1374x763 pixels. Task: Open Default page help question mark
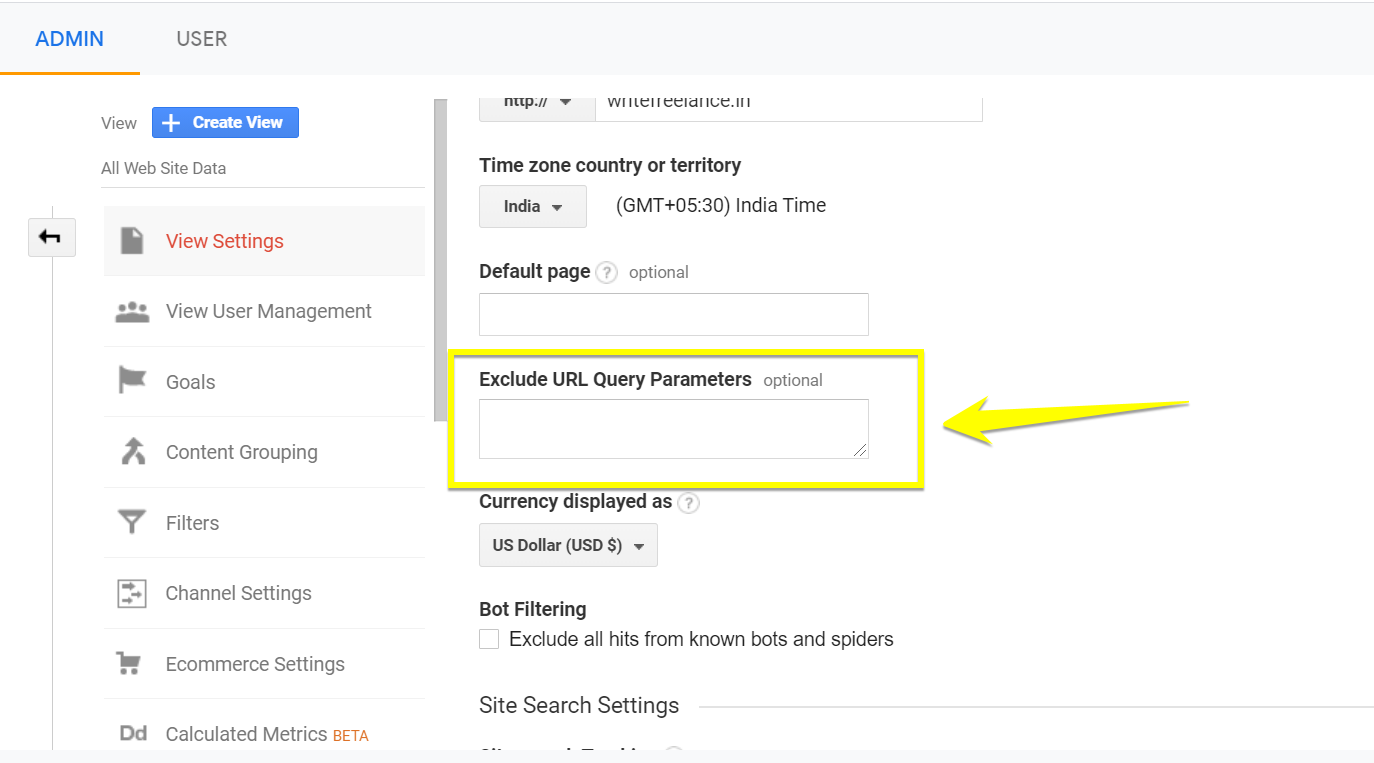(x=606, y=272)
